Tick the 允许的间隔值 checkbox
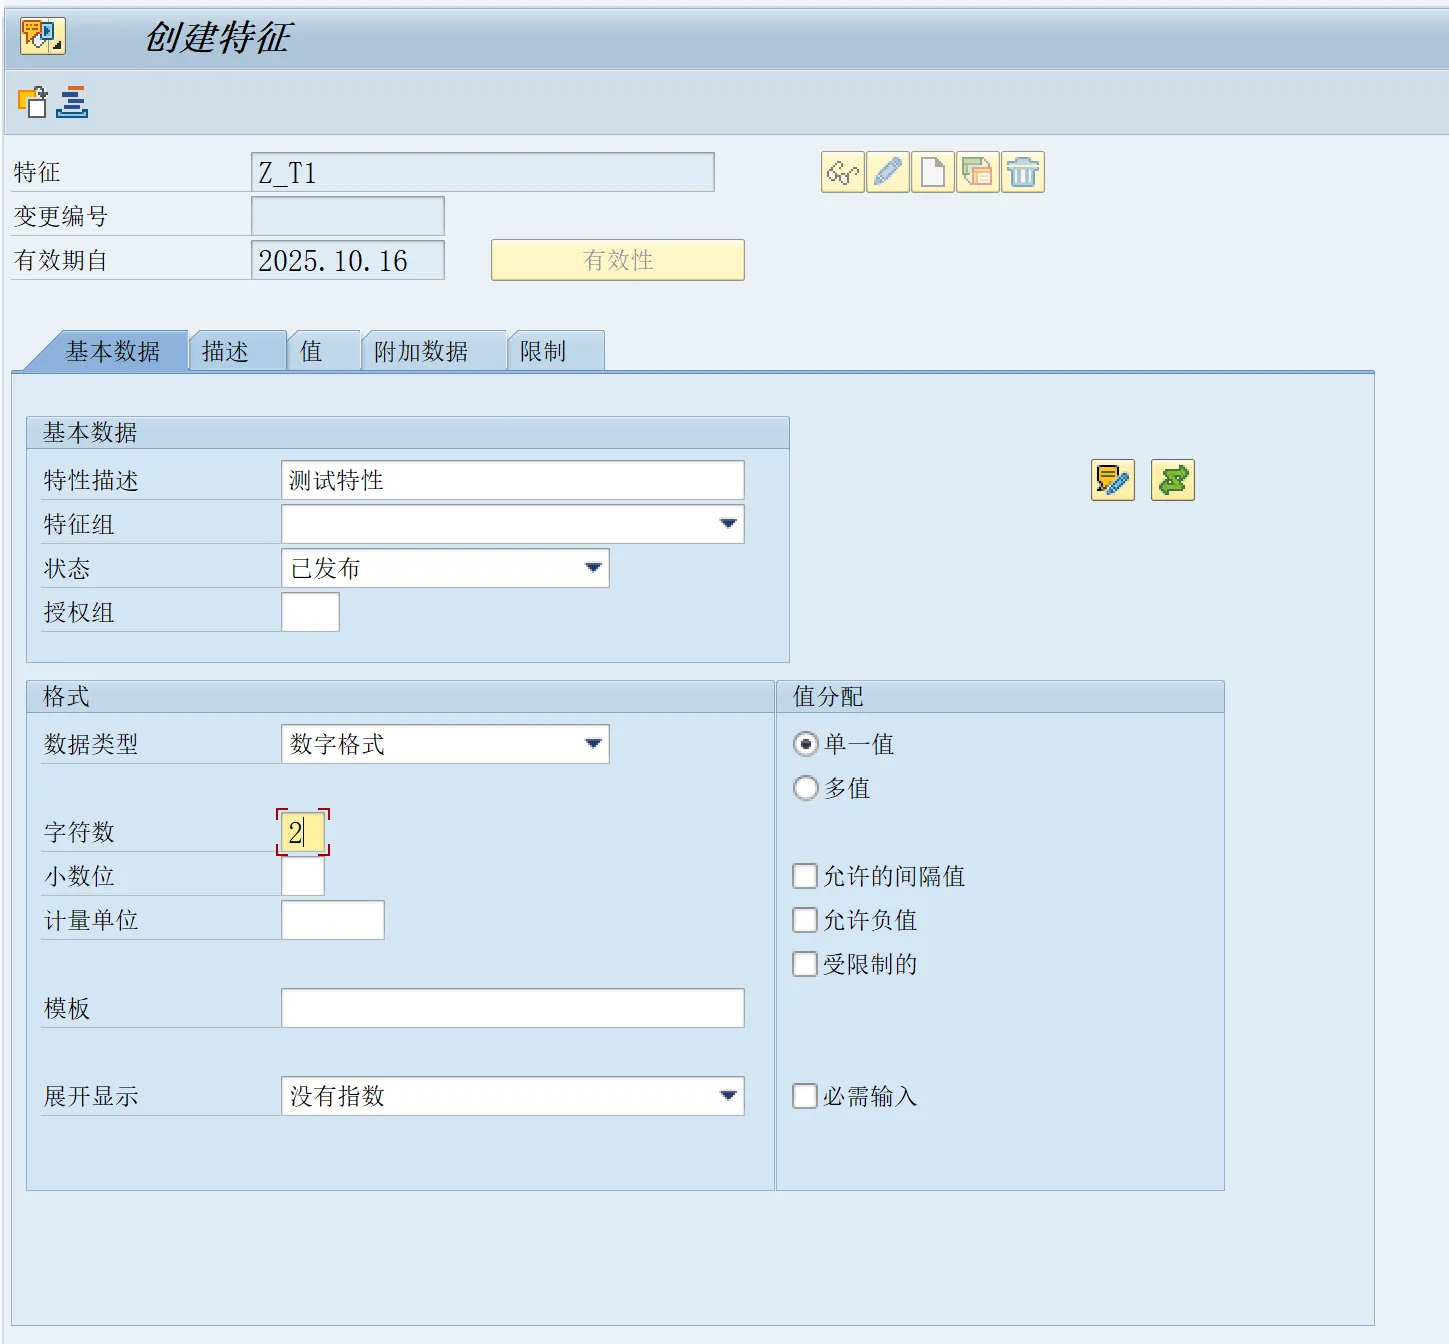 click(805, 876)
